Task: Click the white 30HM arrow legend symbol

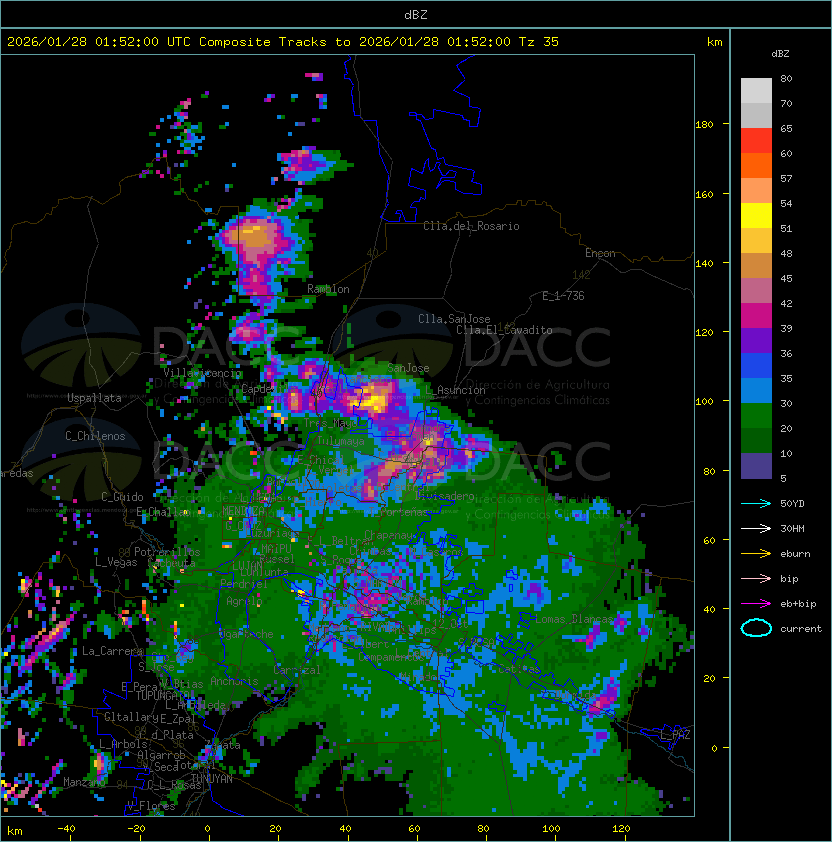Action: tap(756, 528)
